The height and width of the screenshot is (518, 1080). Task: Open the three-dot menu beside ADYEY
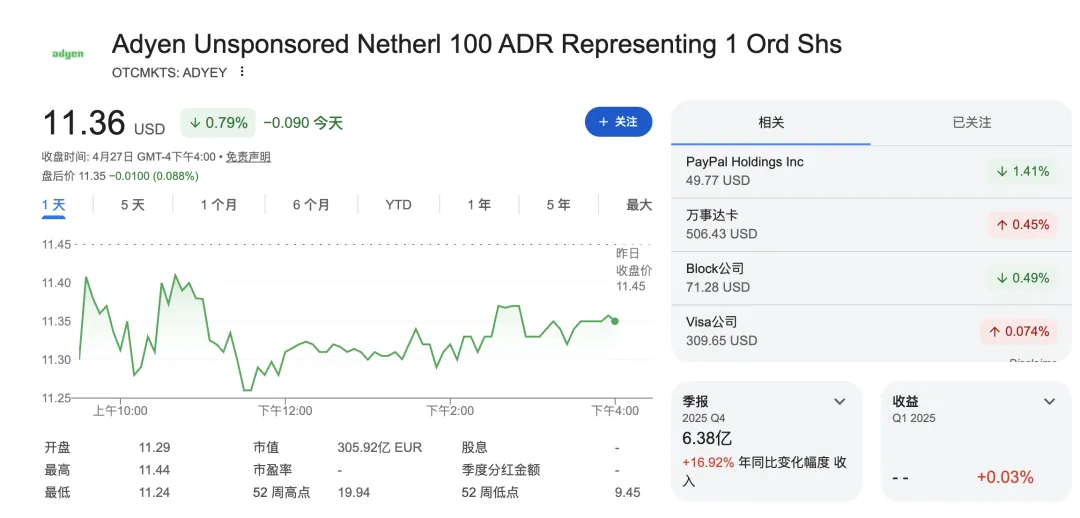point(242,72)
